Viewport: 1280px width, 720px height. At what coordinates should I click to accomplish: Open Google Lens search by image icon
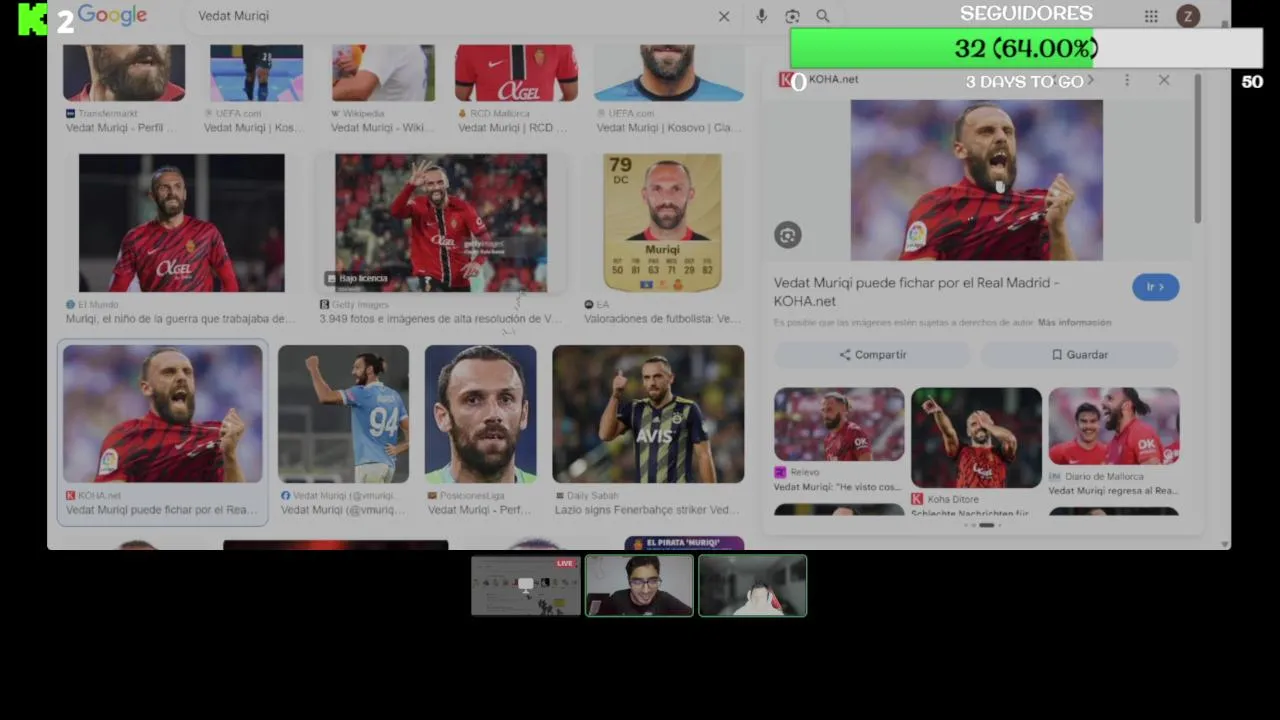(x=792, y=16)
